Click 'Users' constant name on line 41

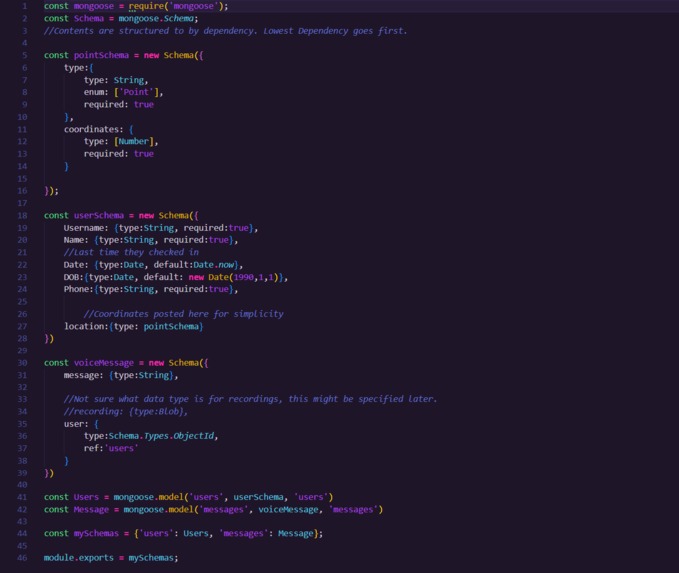pos(86,497)
